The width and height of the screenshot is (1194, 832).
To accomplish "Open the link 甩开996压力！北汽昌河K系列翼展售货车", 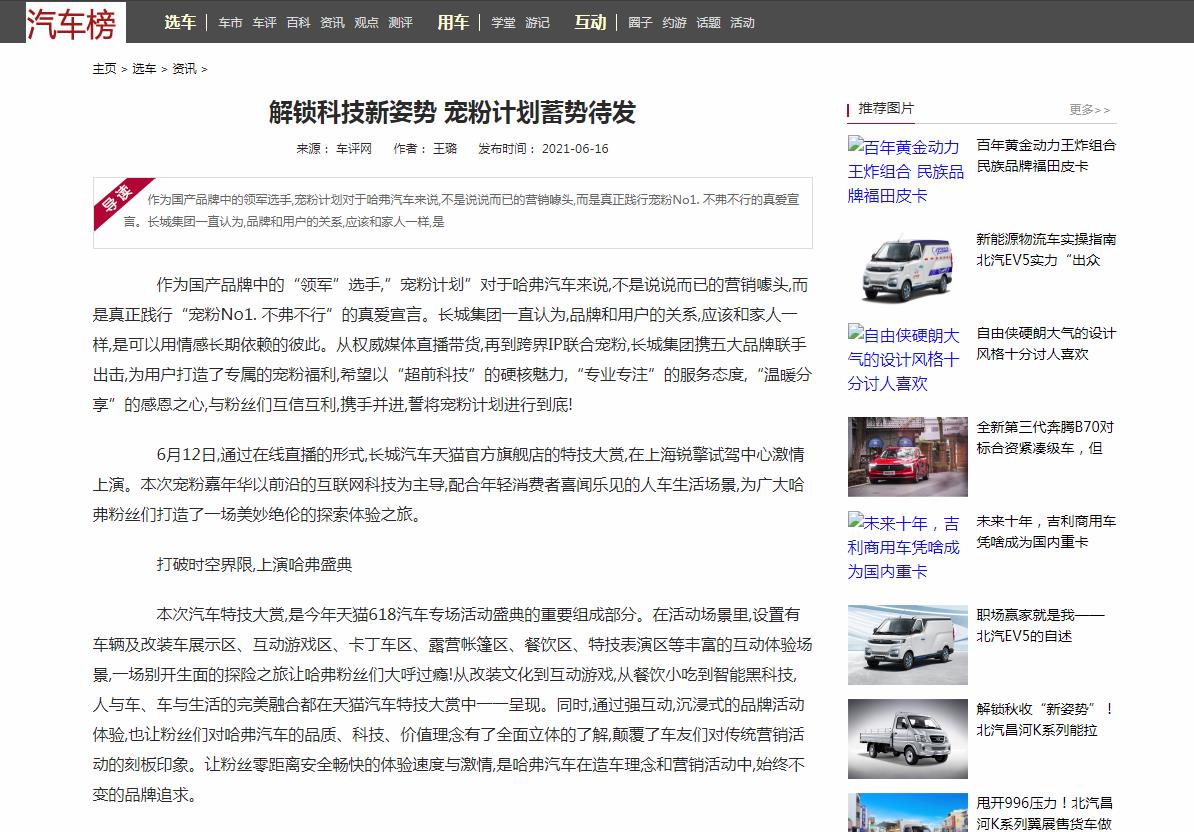I will click(x=1045, y=813).
